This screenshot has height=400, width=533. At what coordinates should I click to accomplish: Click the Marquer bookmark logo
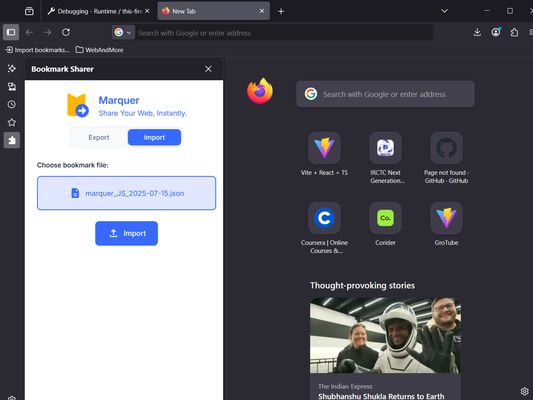click(78, 105)
